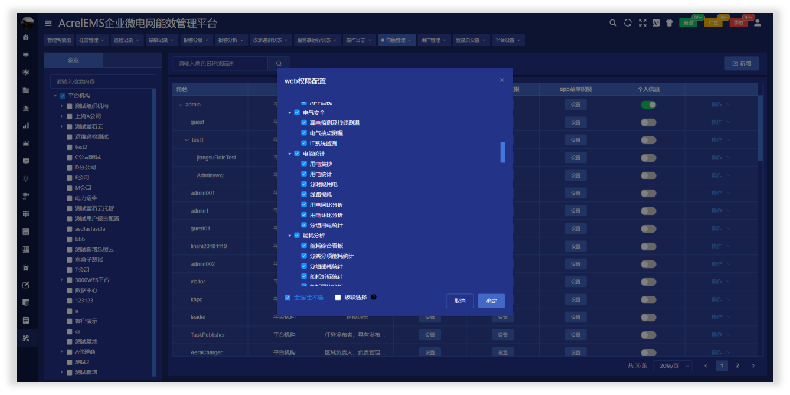Confirm the web permission dialog with blue button
790x395 pixels.
(491, 301)
